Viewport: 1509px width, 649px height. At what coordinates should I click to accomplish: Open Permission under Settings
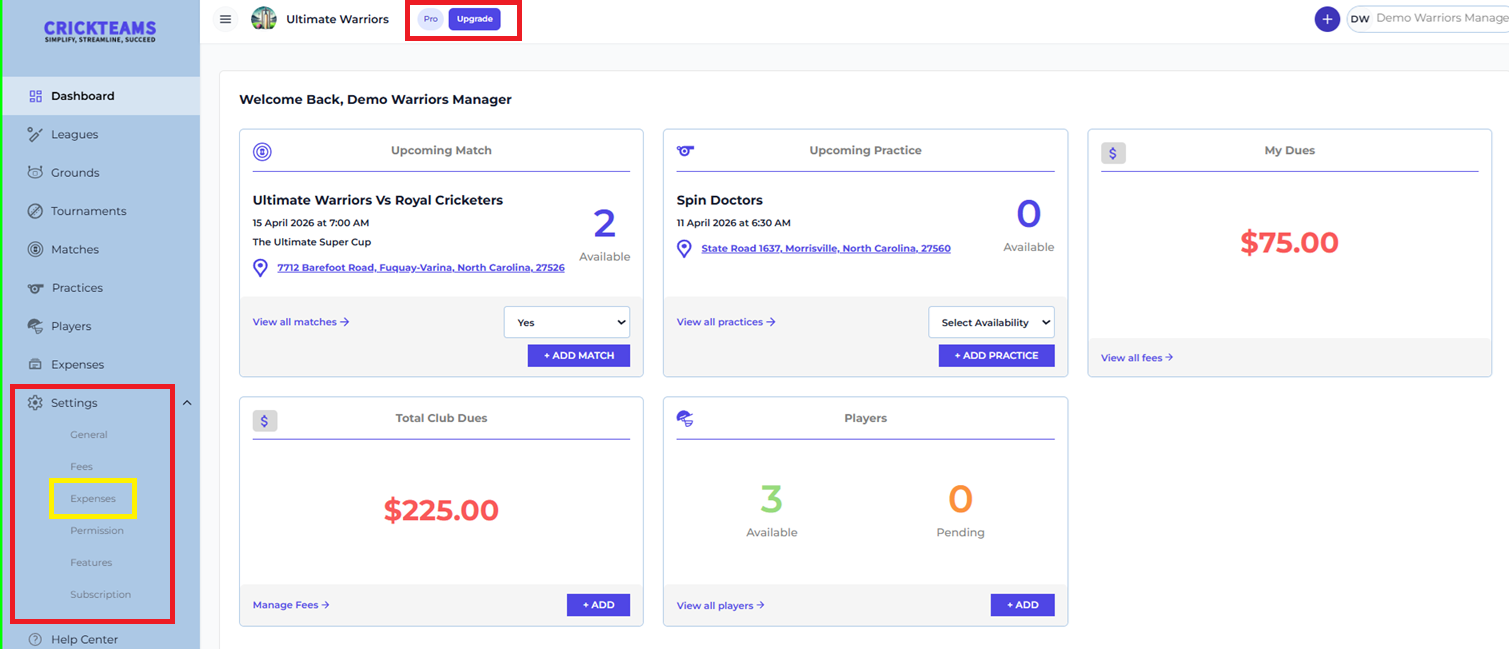(97, 531)
